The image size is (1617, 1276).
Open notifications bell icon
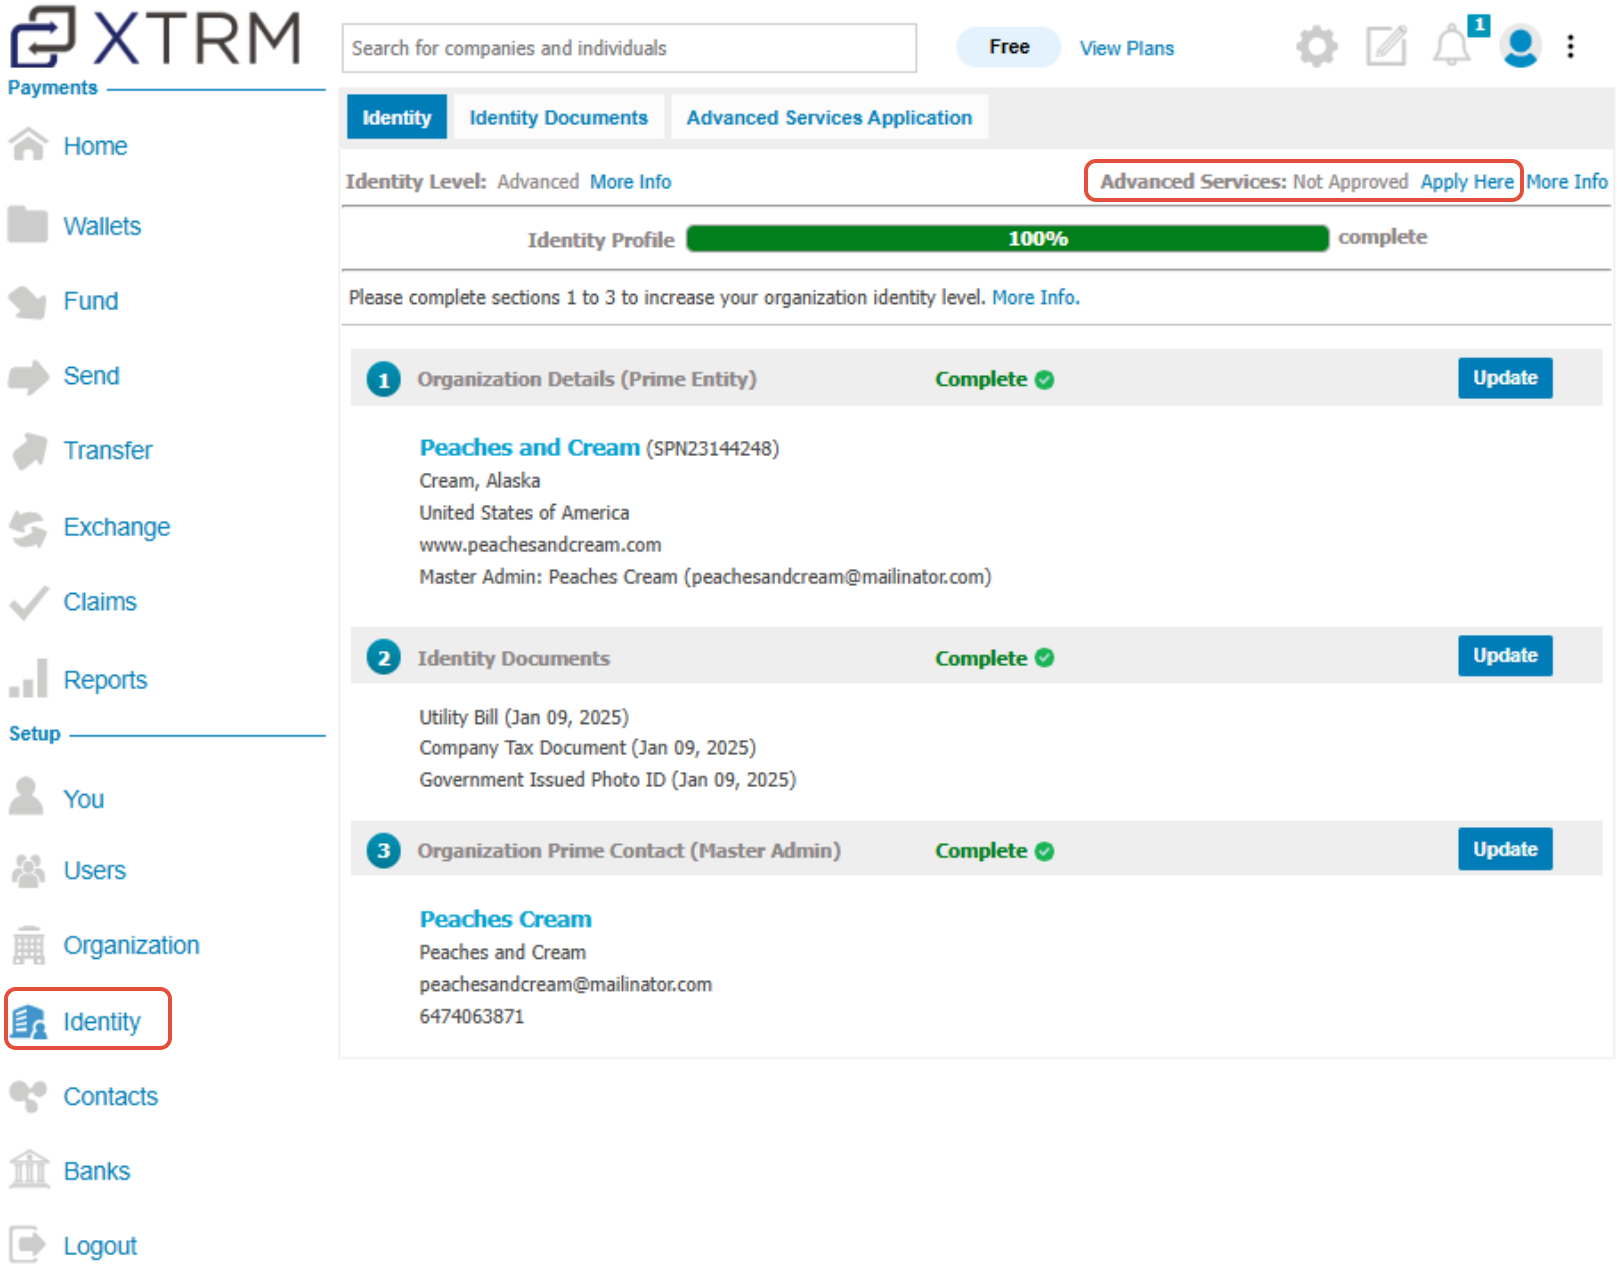(x=1451, y=47)
